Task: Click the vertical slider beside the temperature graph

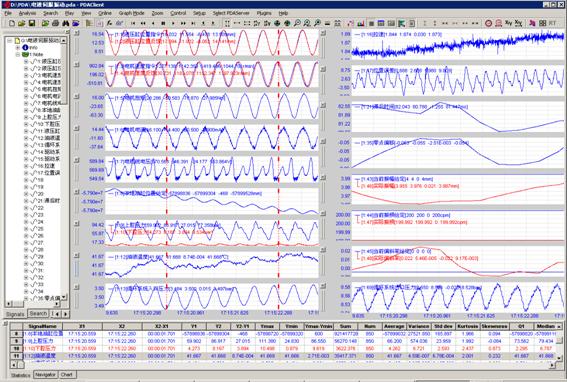Action: [77, 268]
